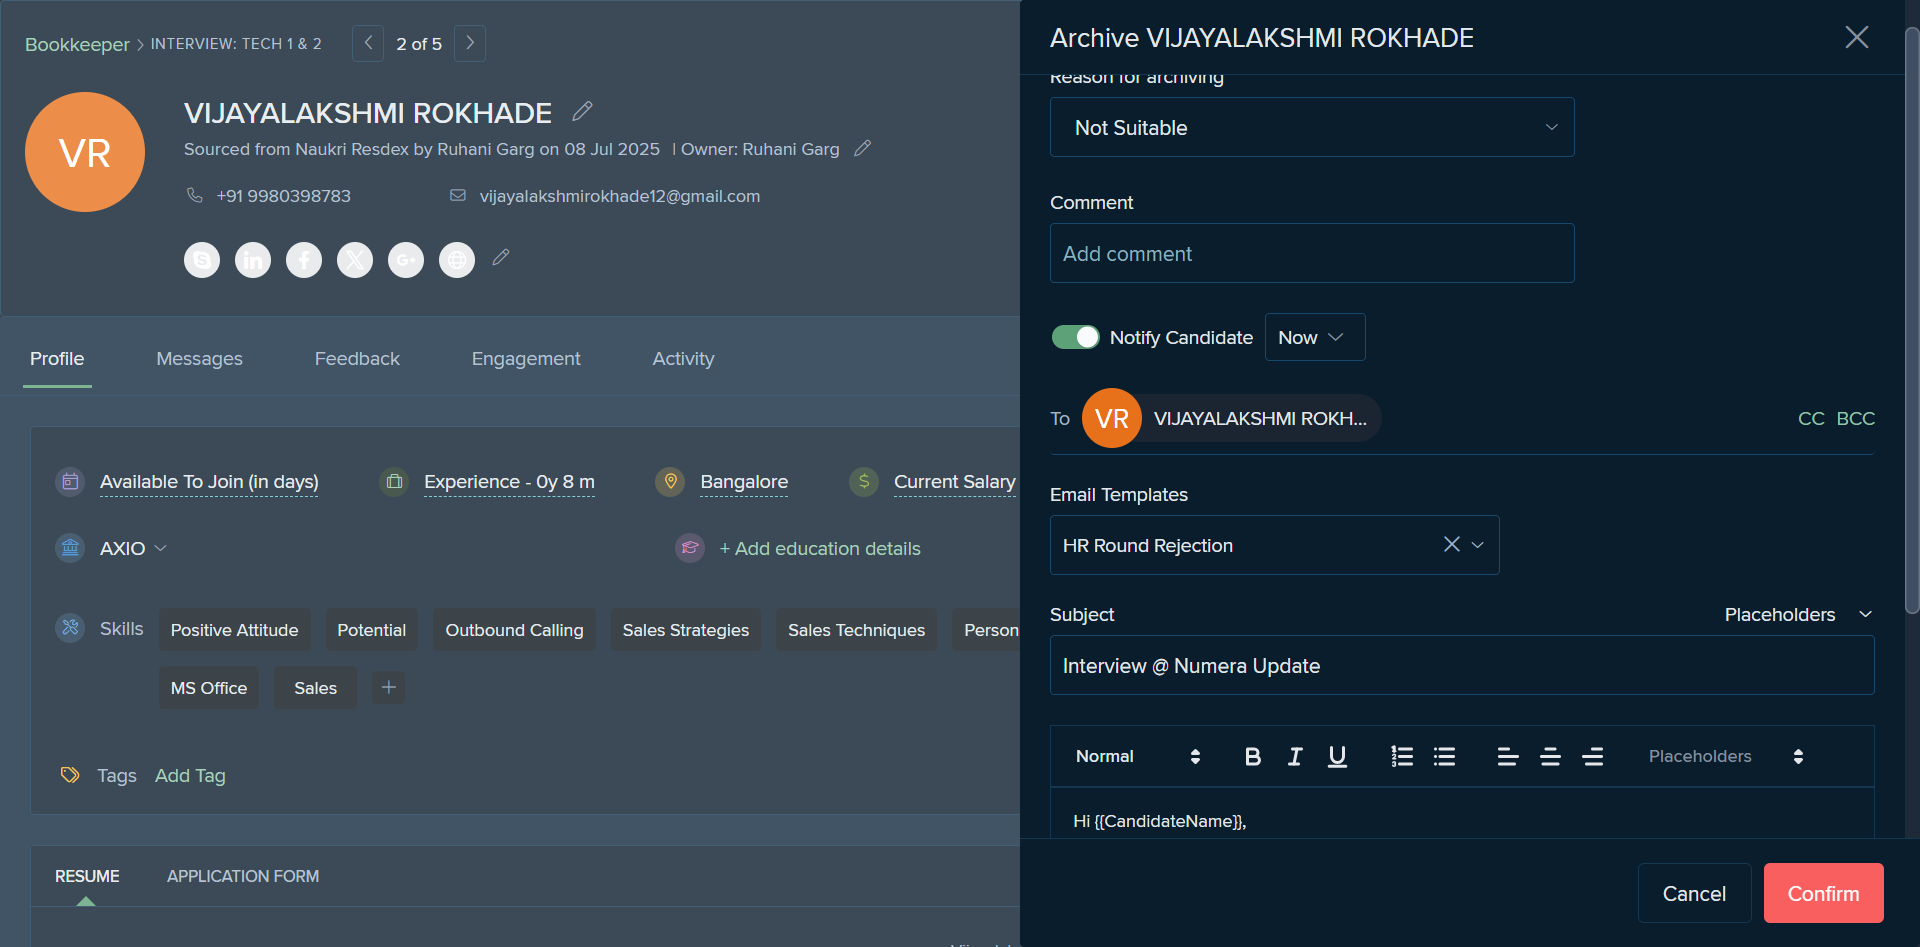Open X (Twitter) profile icon
This screenshot has height=947, width=1920.
click(355, 260)
